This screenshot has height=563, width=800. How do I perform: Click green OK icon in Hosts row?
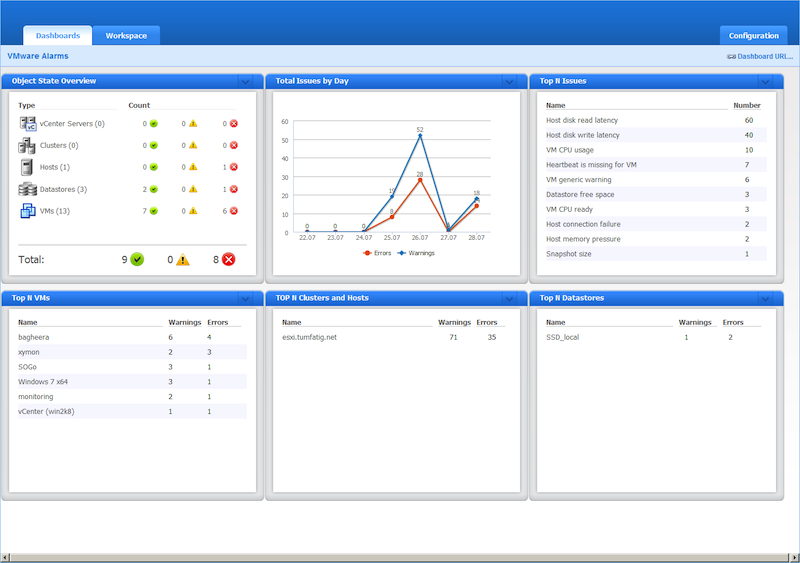pos(154,167)
